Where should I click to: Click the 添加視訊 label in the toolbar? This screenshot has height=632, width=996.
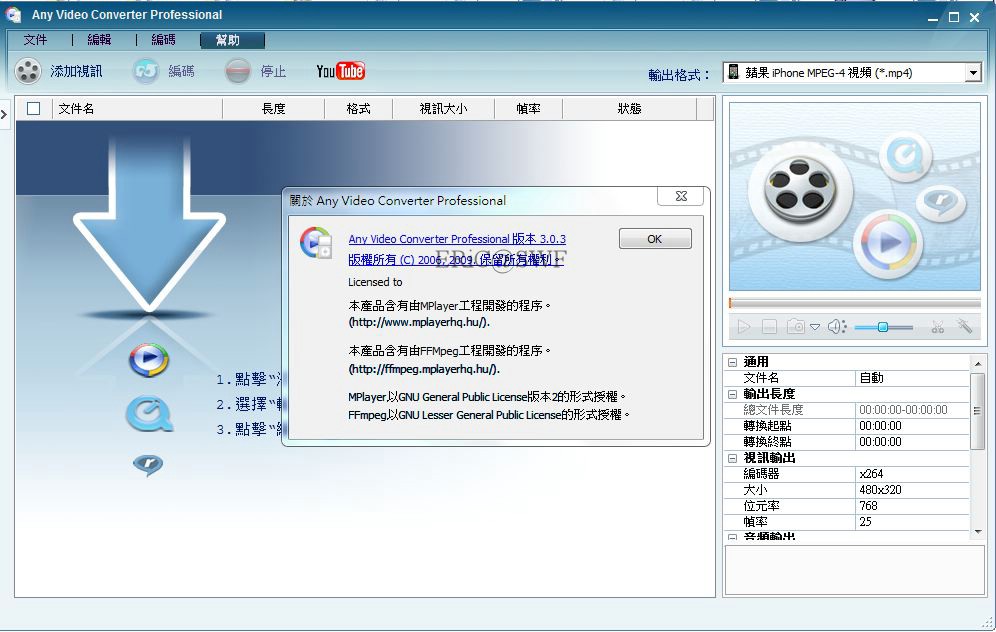tap(76, 71)
